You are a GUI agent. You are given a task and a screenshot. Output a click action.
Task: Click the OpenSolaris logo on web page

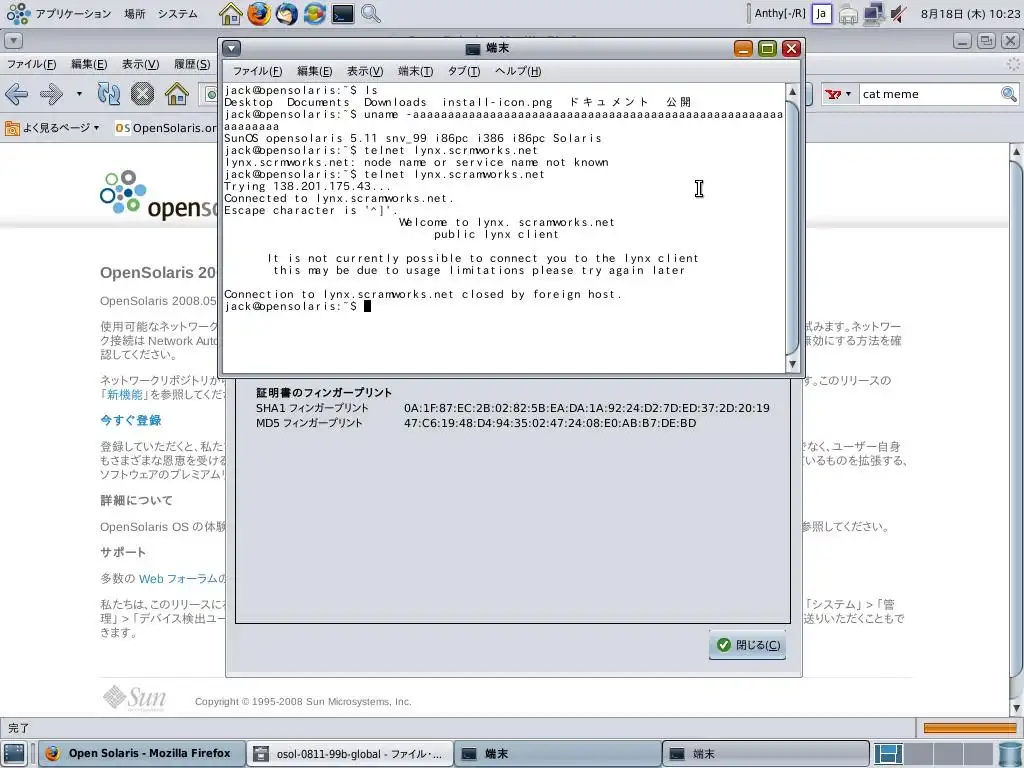159,195
